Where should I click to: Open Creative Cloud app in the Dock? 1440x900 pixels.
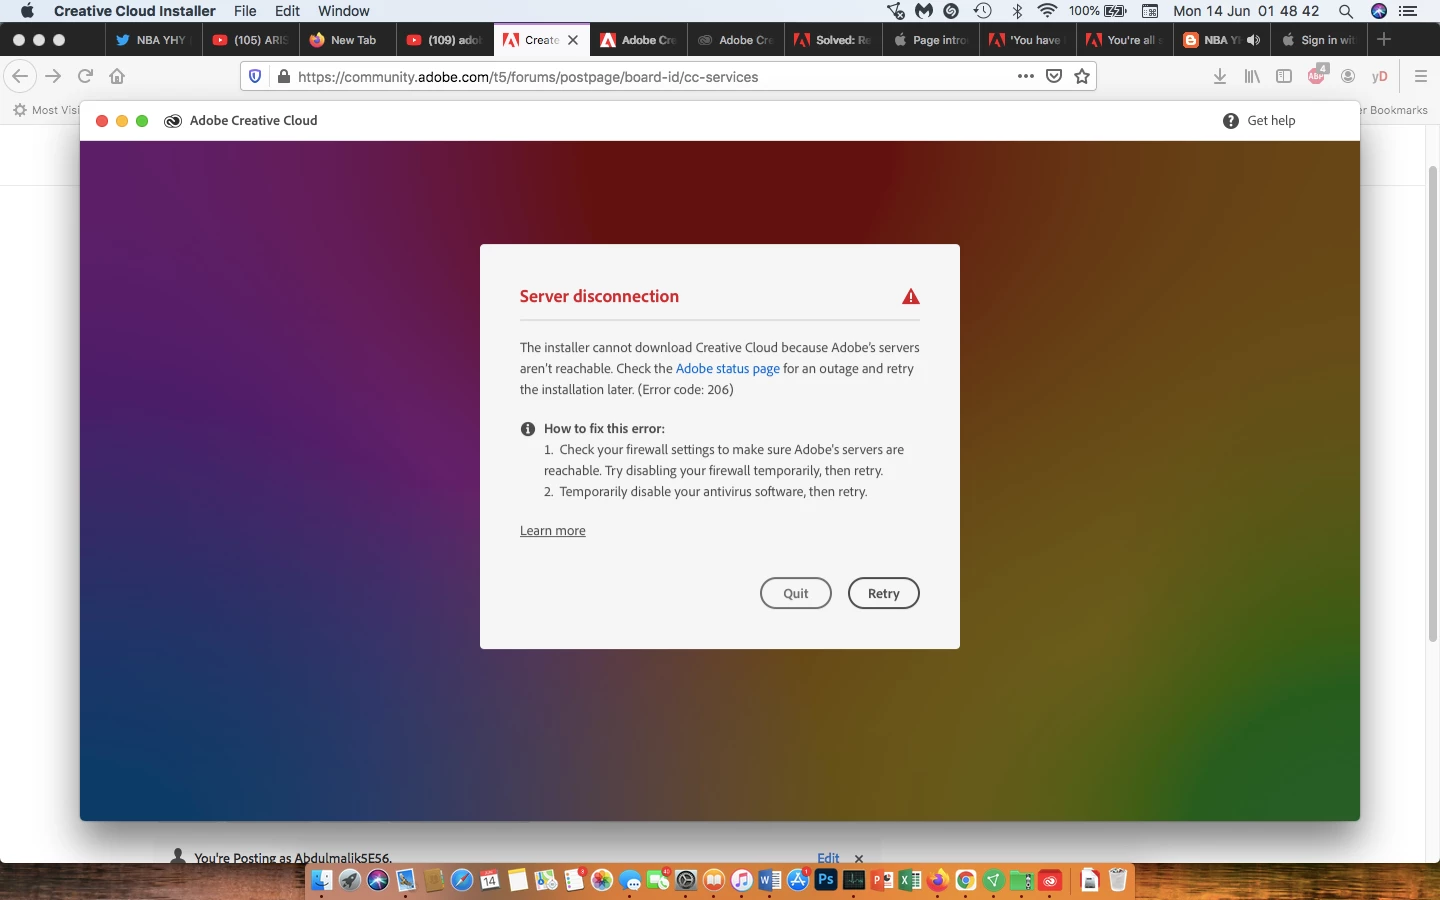(x=1050, y=880)
